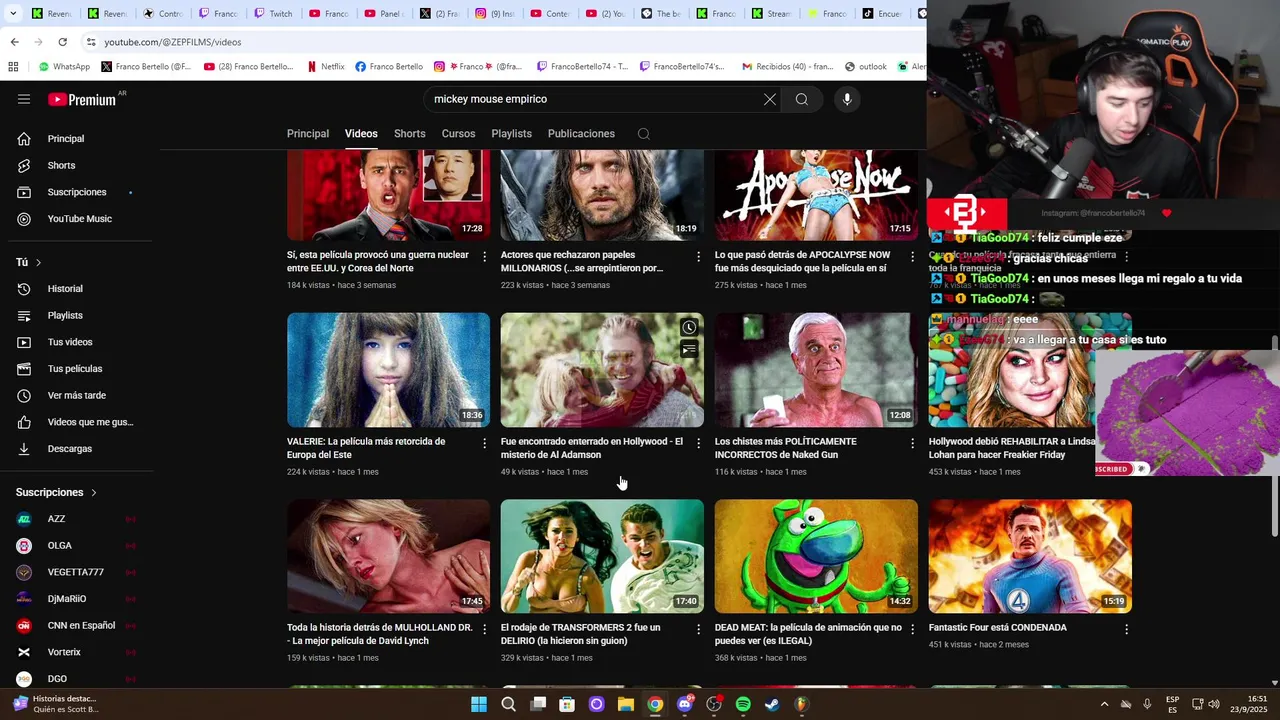Open YouTube Music in the sidebar
The height and width of the screenshot is (720, 1280).
79,219
